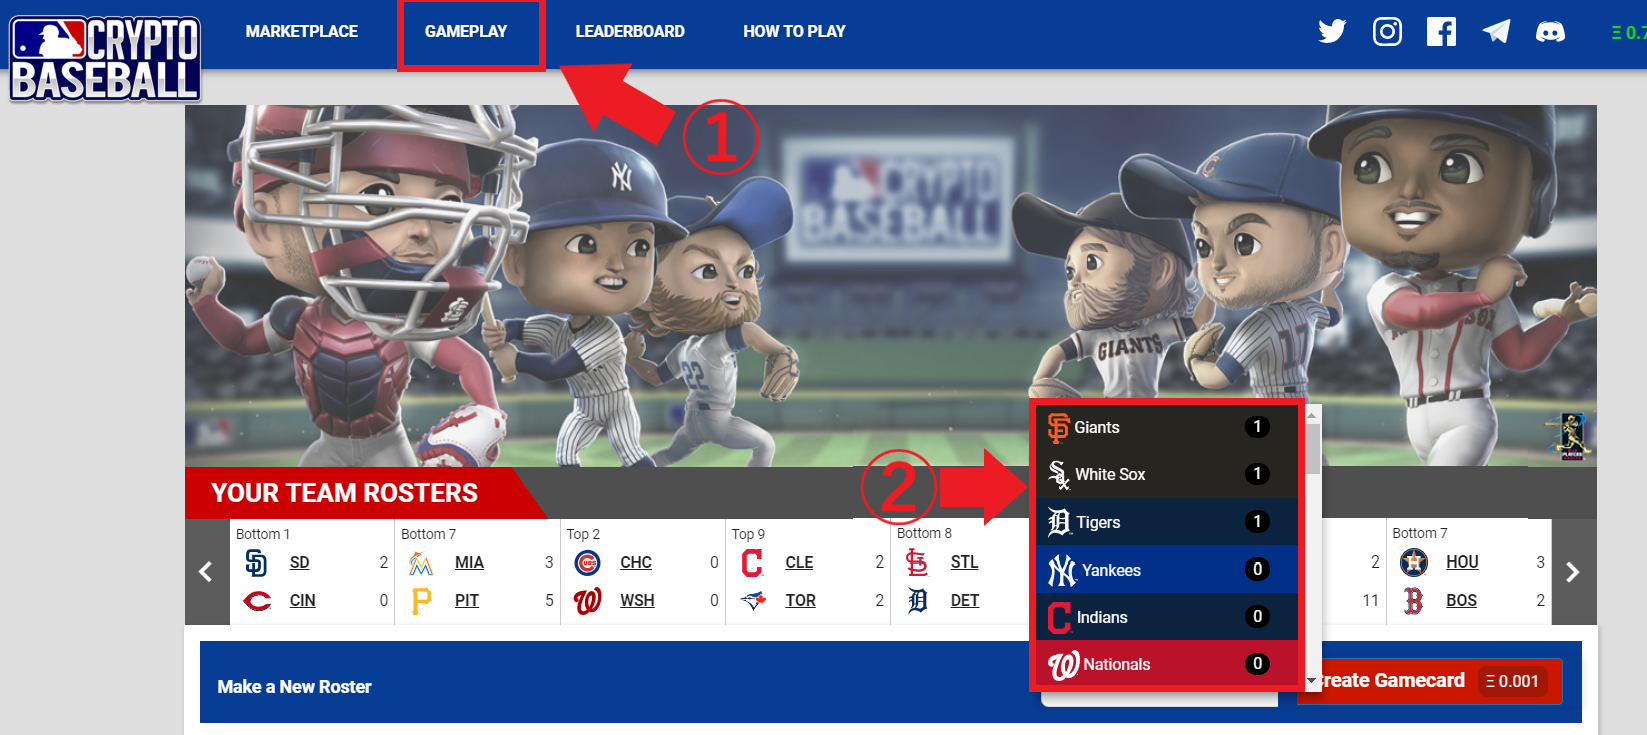Click the dropdown scroll down arrow
1647x735 pixels.
pos(1313,681)
